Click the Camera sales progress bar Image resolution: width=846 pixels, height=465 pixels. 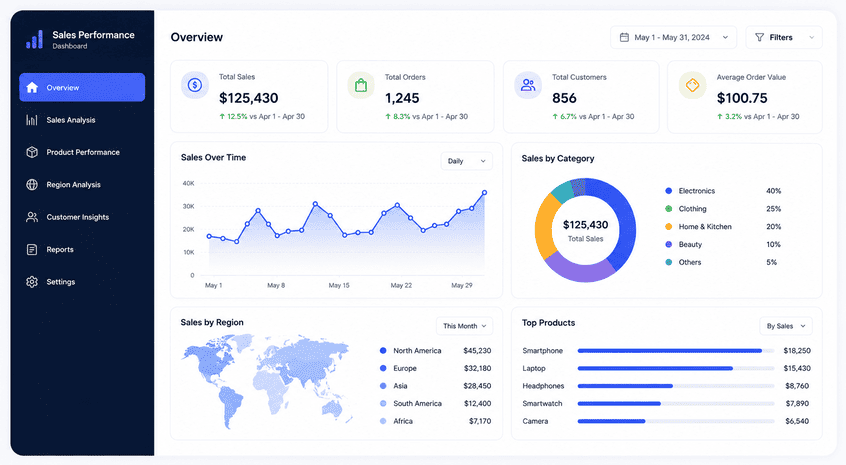coord(676,421)
